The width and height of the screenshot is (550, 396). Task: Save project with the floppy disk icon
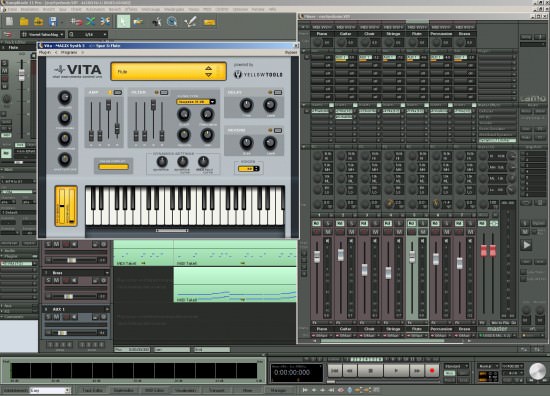pos(53,22)
